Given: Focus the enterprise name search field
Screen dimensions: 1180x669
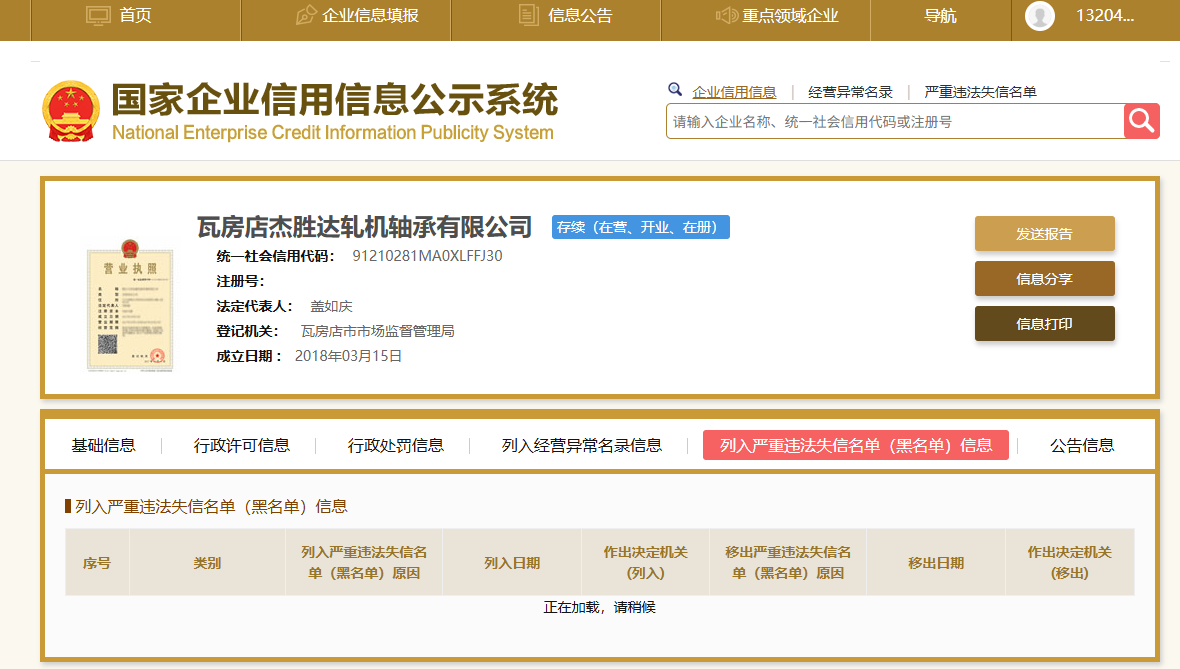Looking at the screenshot, I should tap(895, 122).
